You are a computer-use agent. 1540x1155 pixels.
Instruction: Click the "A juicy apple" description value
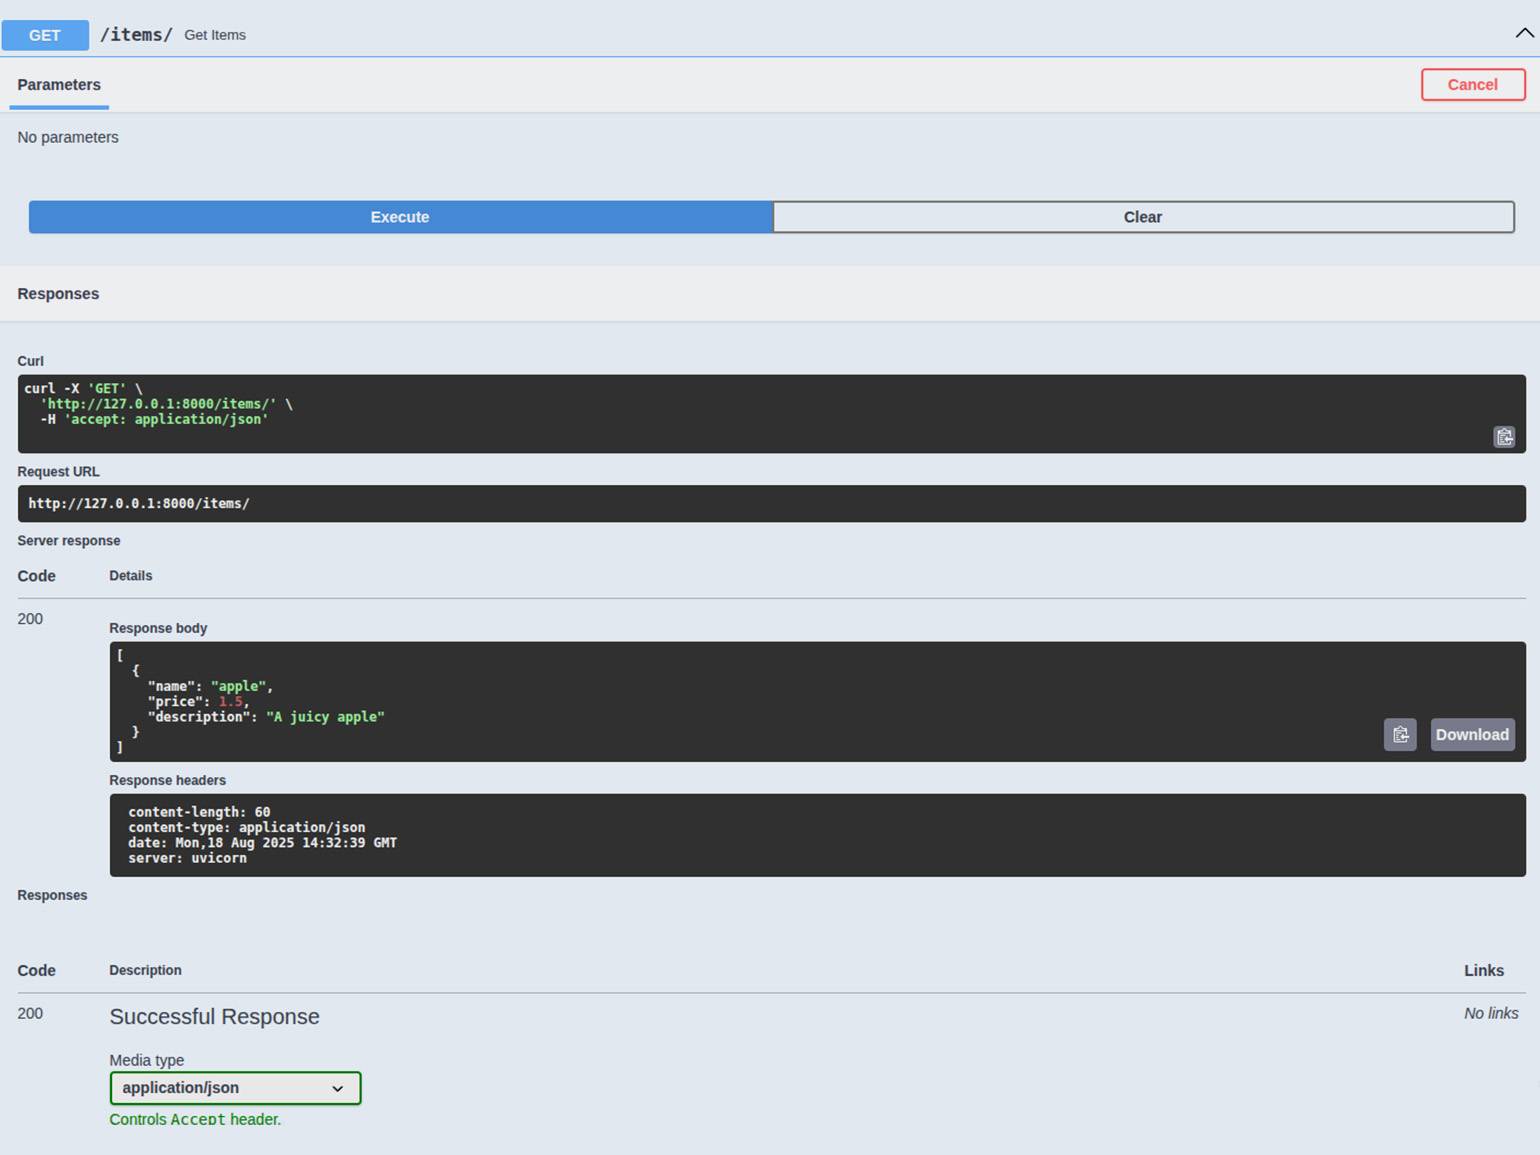coord(325,717)
